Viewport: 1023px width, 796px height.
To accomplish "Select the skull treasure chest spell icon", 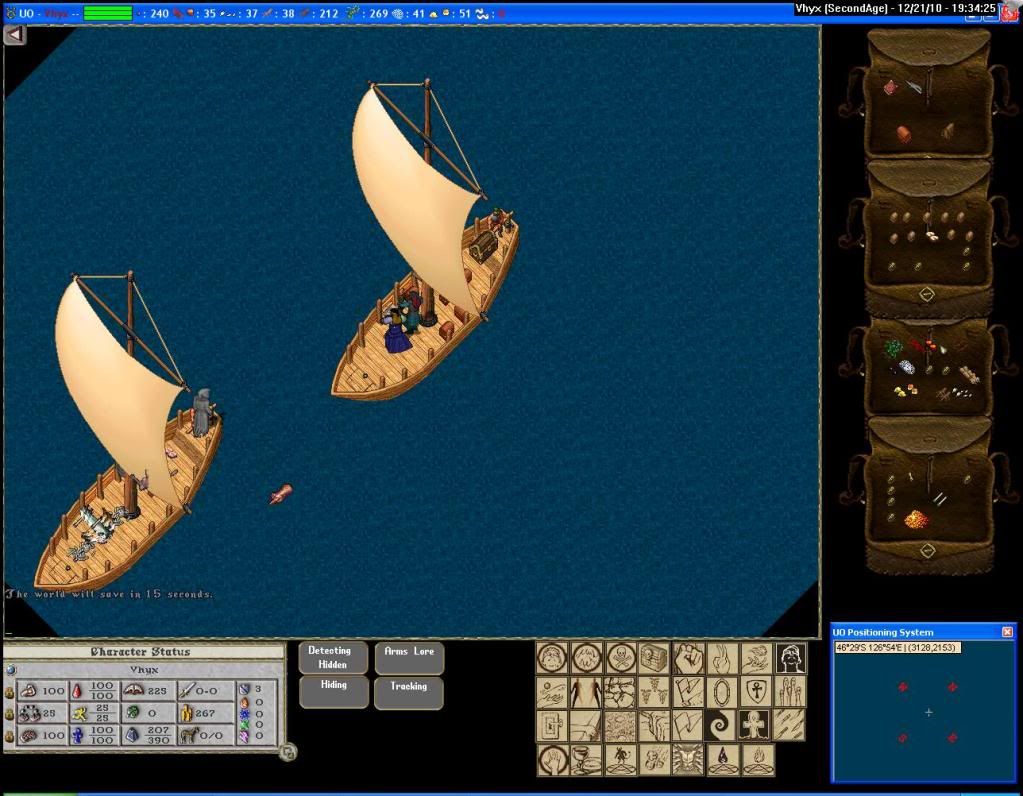I will 654,658.
